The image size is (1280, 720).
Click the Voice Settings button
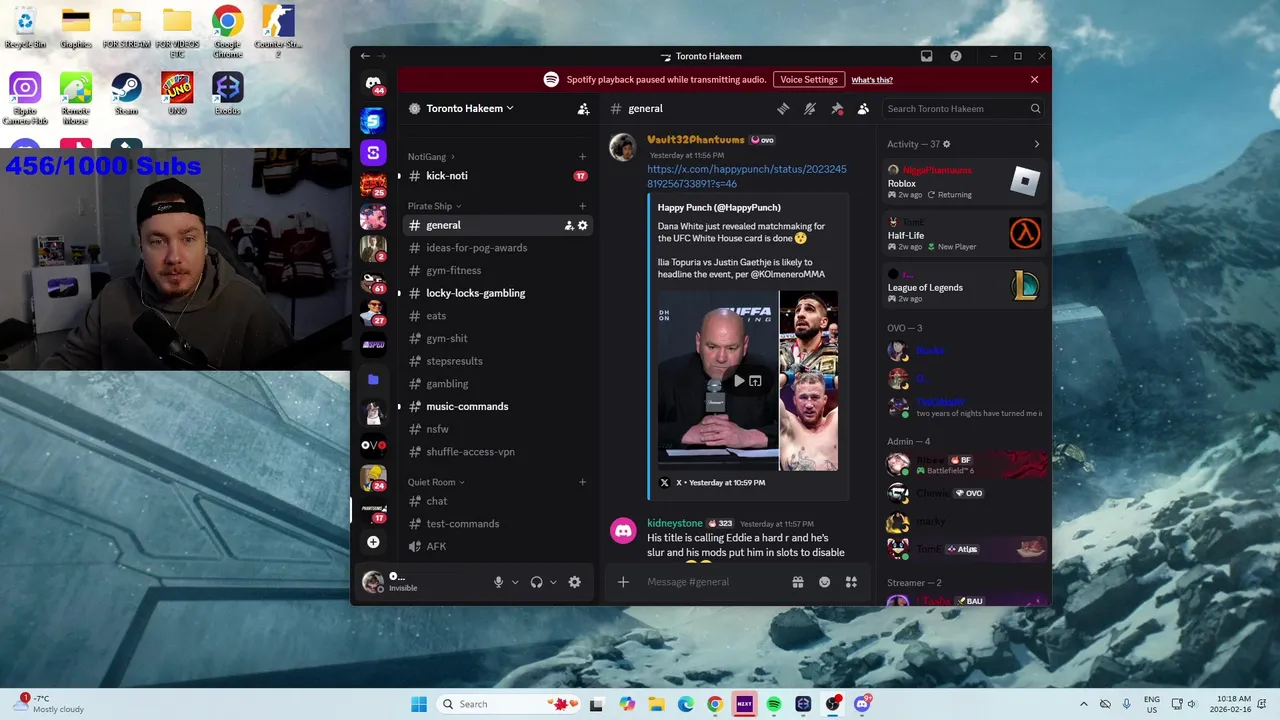coord(808,80)
